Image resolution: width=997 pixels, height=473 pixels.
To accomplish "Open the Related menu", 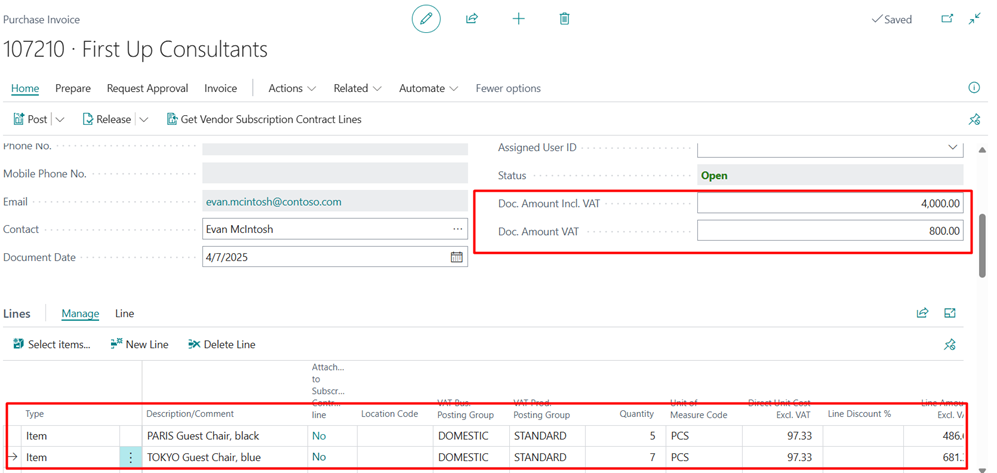I will click(x=357, y=88).
